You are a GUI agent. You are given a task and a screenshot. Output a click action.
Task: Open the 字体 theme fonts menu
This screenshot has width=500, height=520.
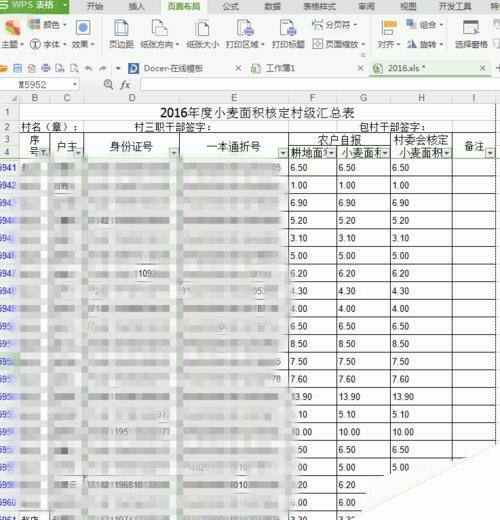click(48, 44)
